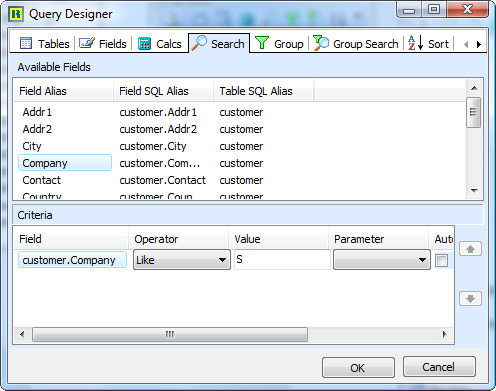Toggle the Auto checkbox in the criteria row
496x391 pixels.
pyautogui.click(x=442, y=260)
